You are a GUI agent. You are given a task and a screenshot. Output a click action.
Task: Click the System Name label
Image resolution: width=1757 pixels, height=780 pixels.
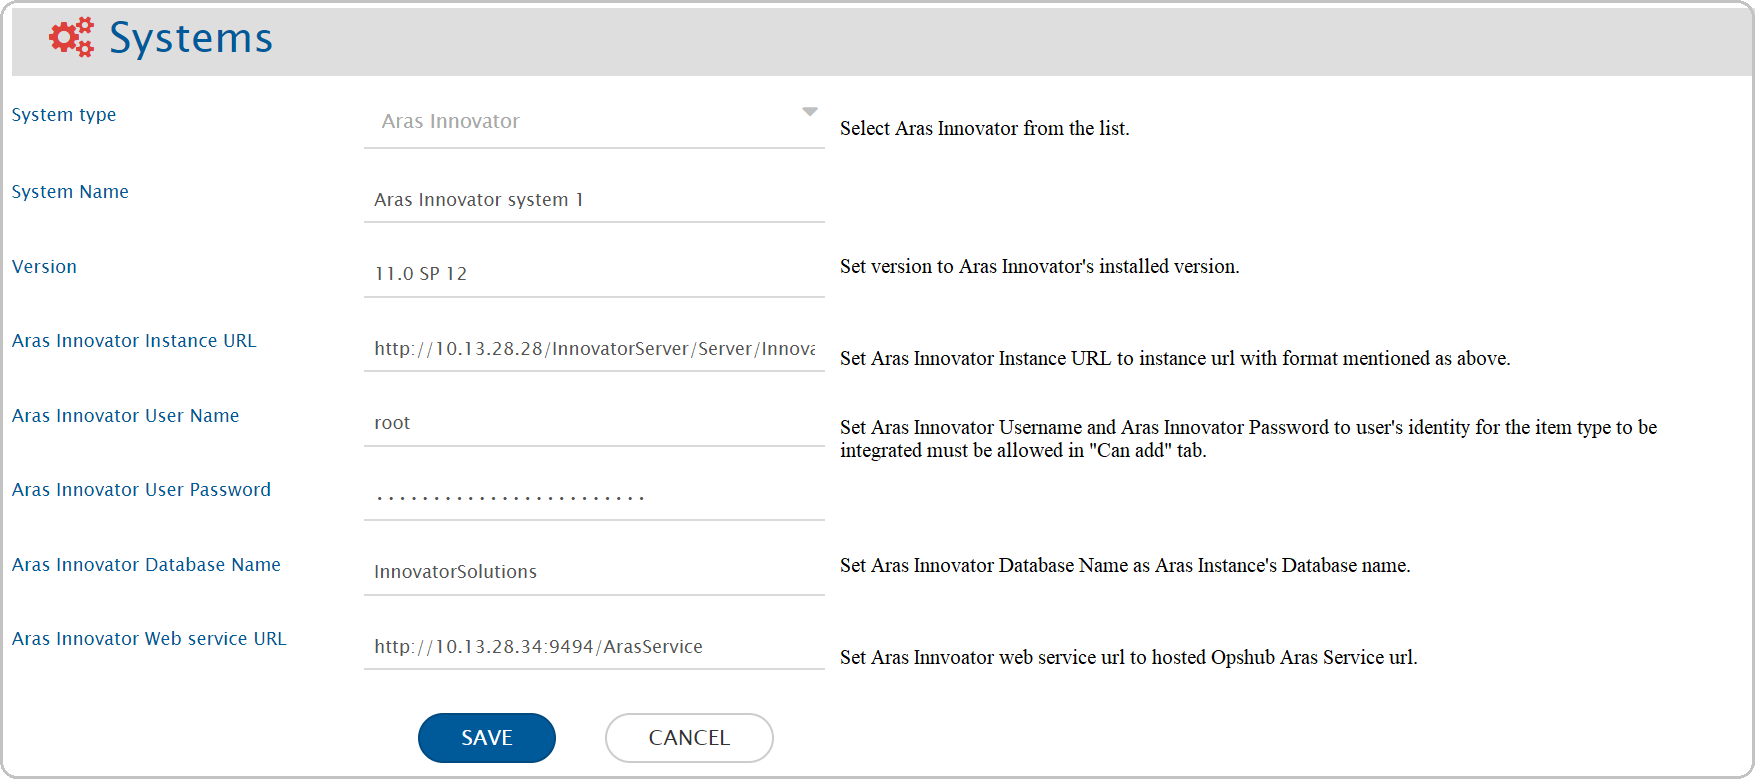[x=70, y=192]
